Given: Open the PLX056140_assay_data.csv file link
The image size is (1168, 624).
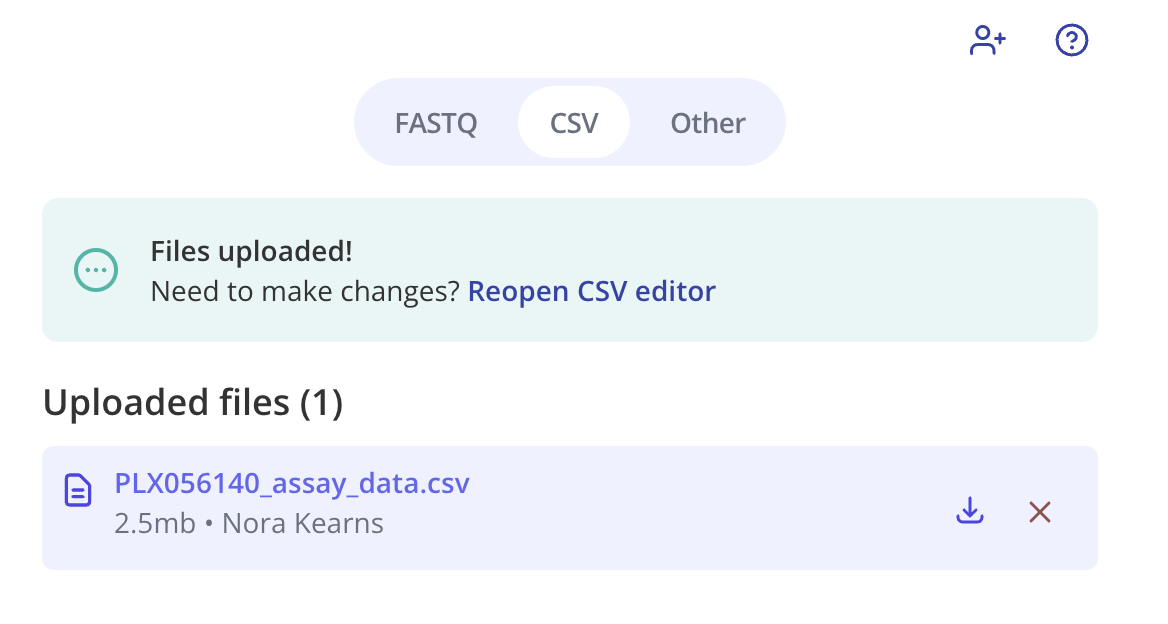Looking at the screenshot, I should click(x=292, y=484).
